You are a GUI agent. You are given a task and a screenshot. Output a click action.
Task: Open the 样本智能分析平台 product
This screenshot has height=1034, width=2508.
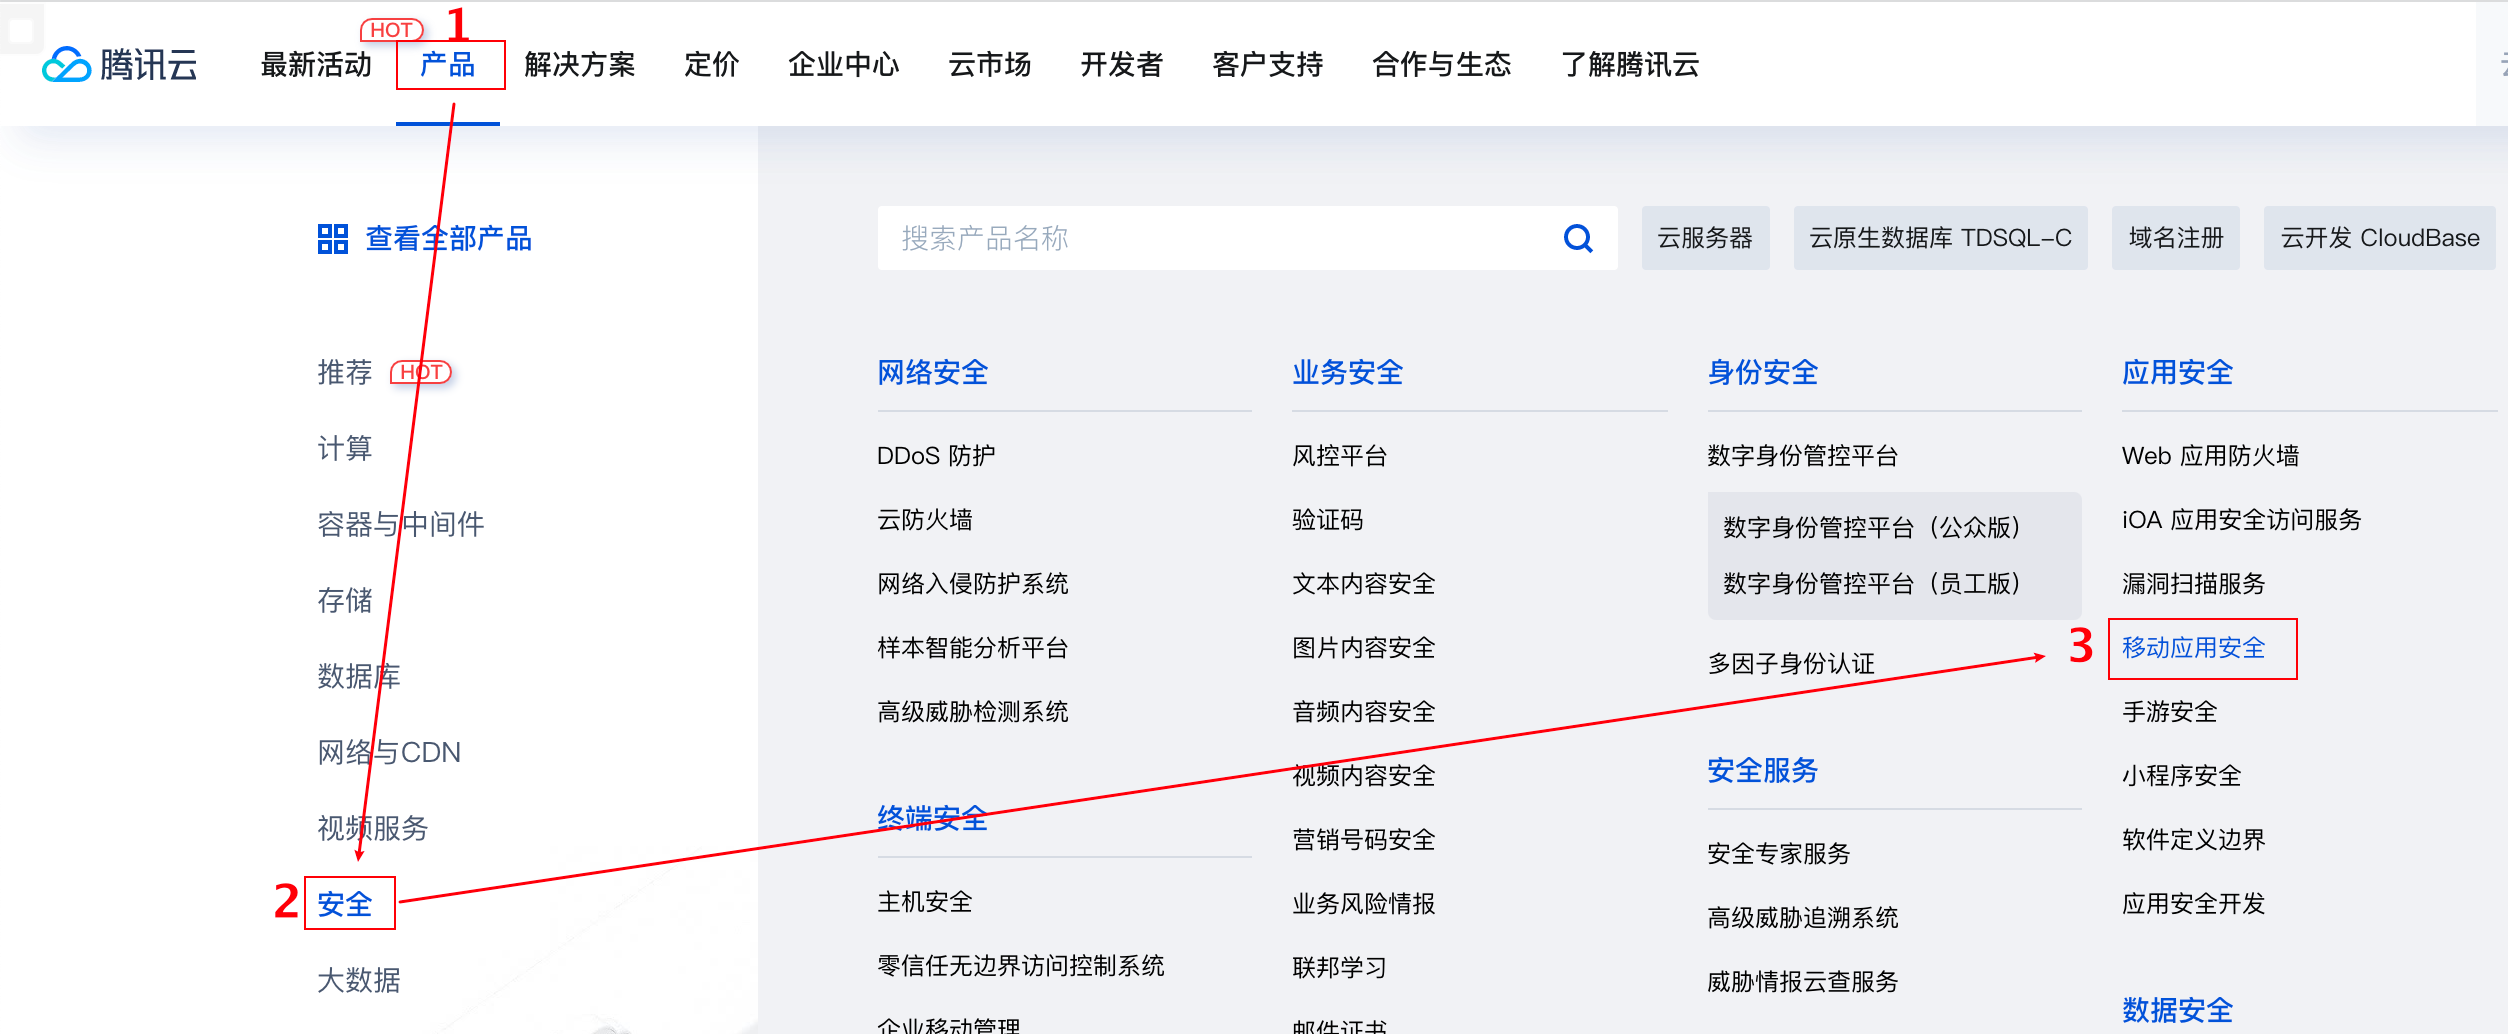tap(973, 648)
